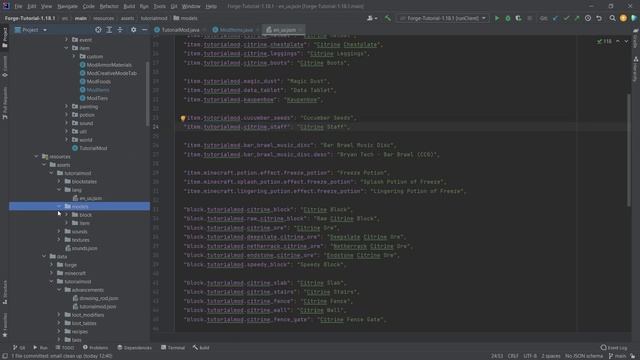Open user account dropdown icon
The height and width of the screenshot is (360, 640).
[372, 18]
